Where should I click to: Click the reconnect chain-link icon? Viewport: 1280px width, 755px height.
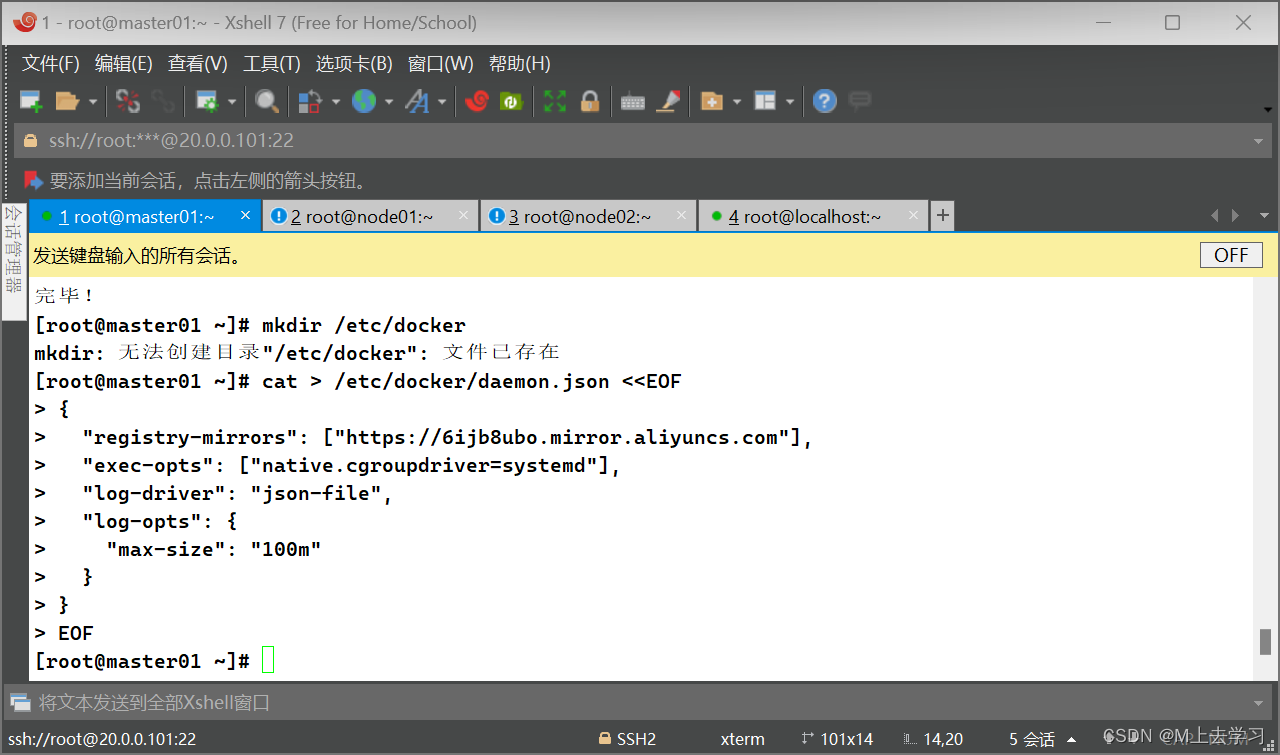coord(163,101)
